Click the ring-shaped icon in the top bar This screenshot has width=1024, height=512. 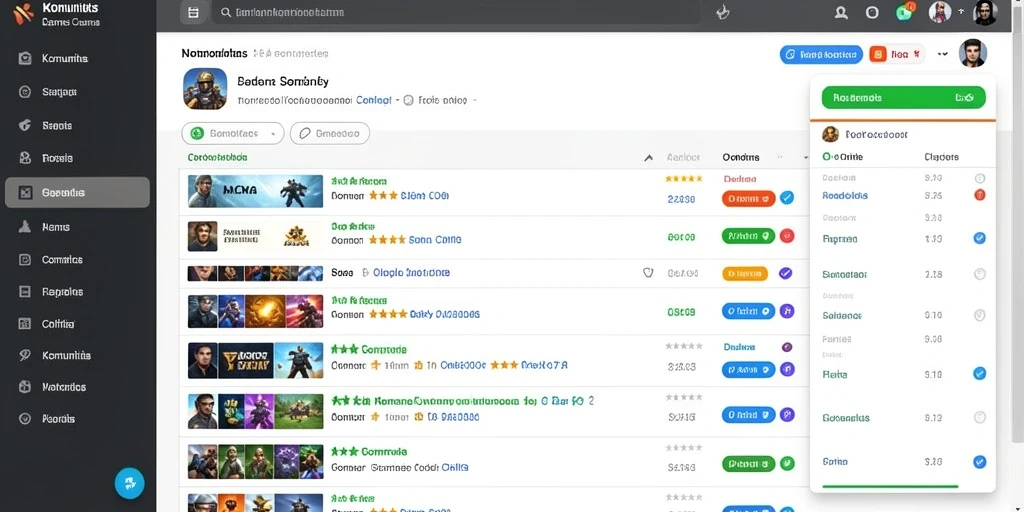[872, 12]
